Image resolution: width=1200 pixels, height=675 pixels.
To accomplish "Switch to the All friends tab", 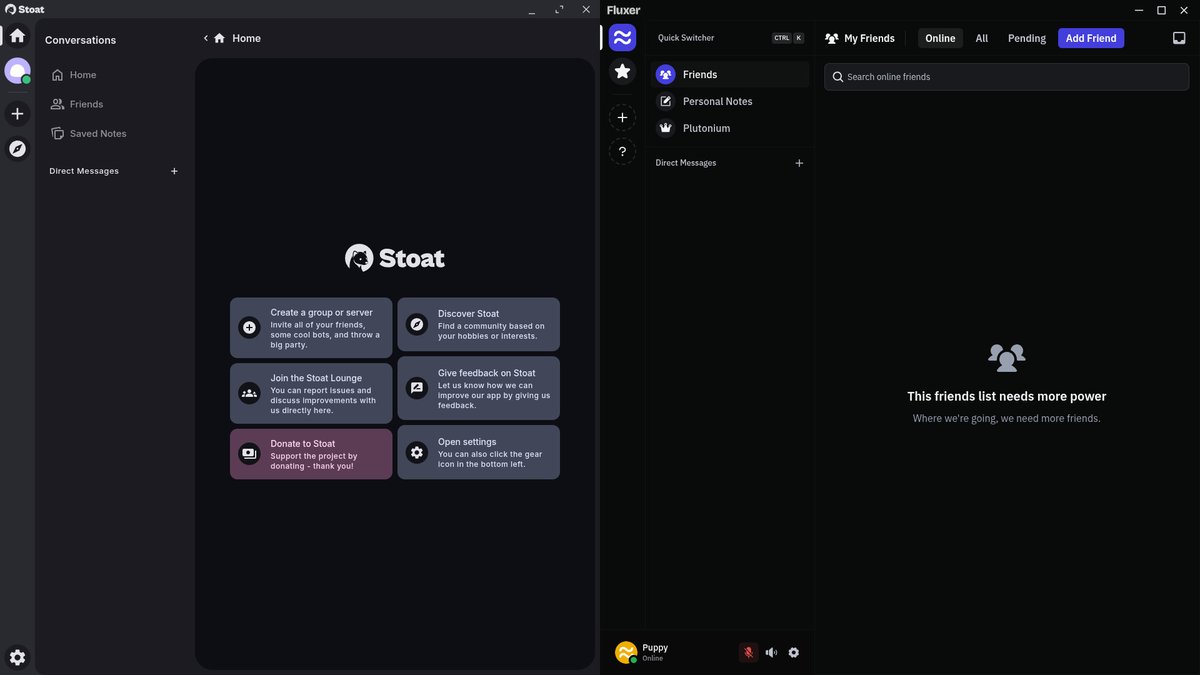I will 982,38.
